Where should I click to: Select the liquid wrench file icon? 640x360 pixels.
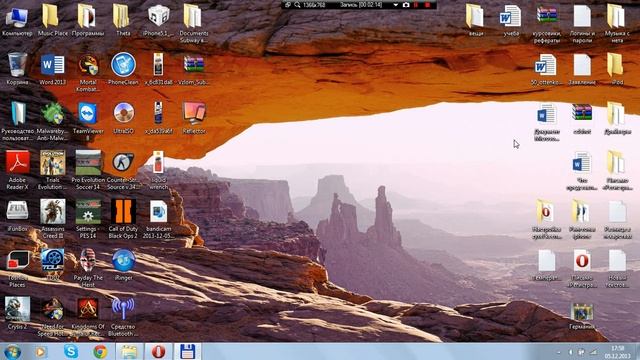(158, 170)
